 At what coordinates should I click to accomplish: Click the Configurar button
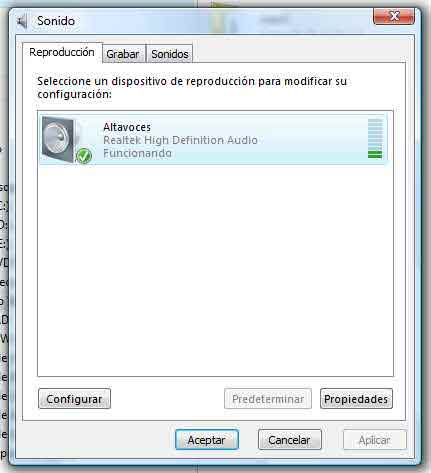click(74, 399)
